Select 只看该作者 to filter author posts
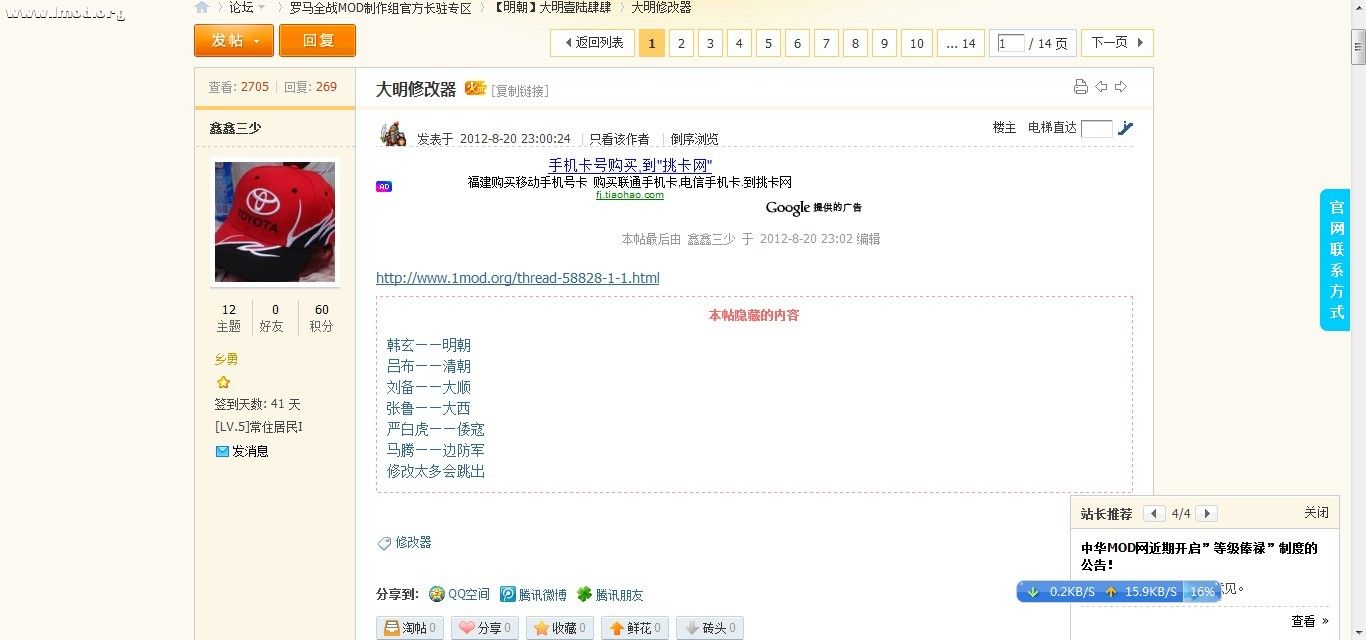This screenshot has width=1366, height=640. 618,139
